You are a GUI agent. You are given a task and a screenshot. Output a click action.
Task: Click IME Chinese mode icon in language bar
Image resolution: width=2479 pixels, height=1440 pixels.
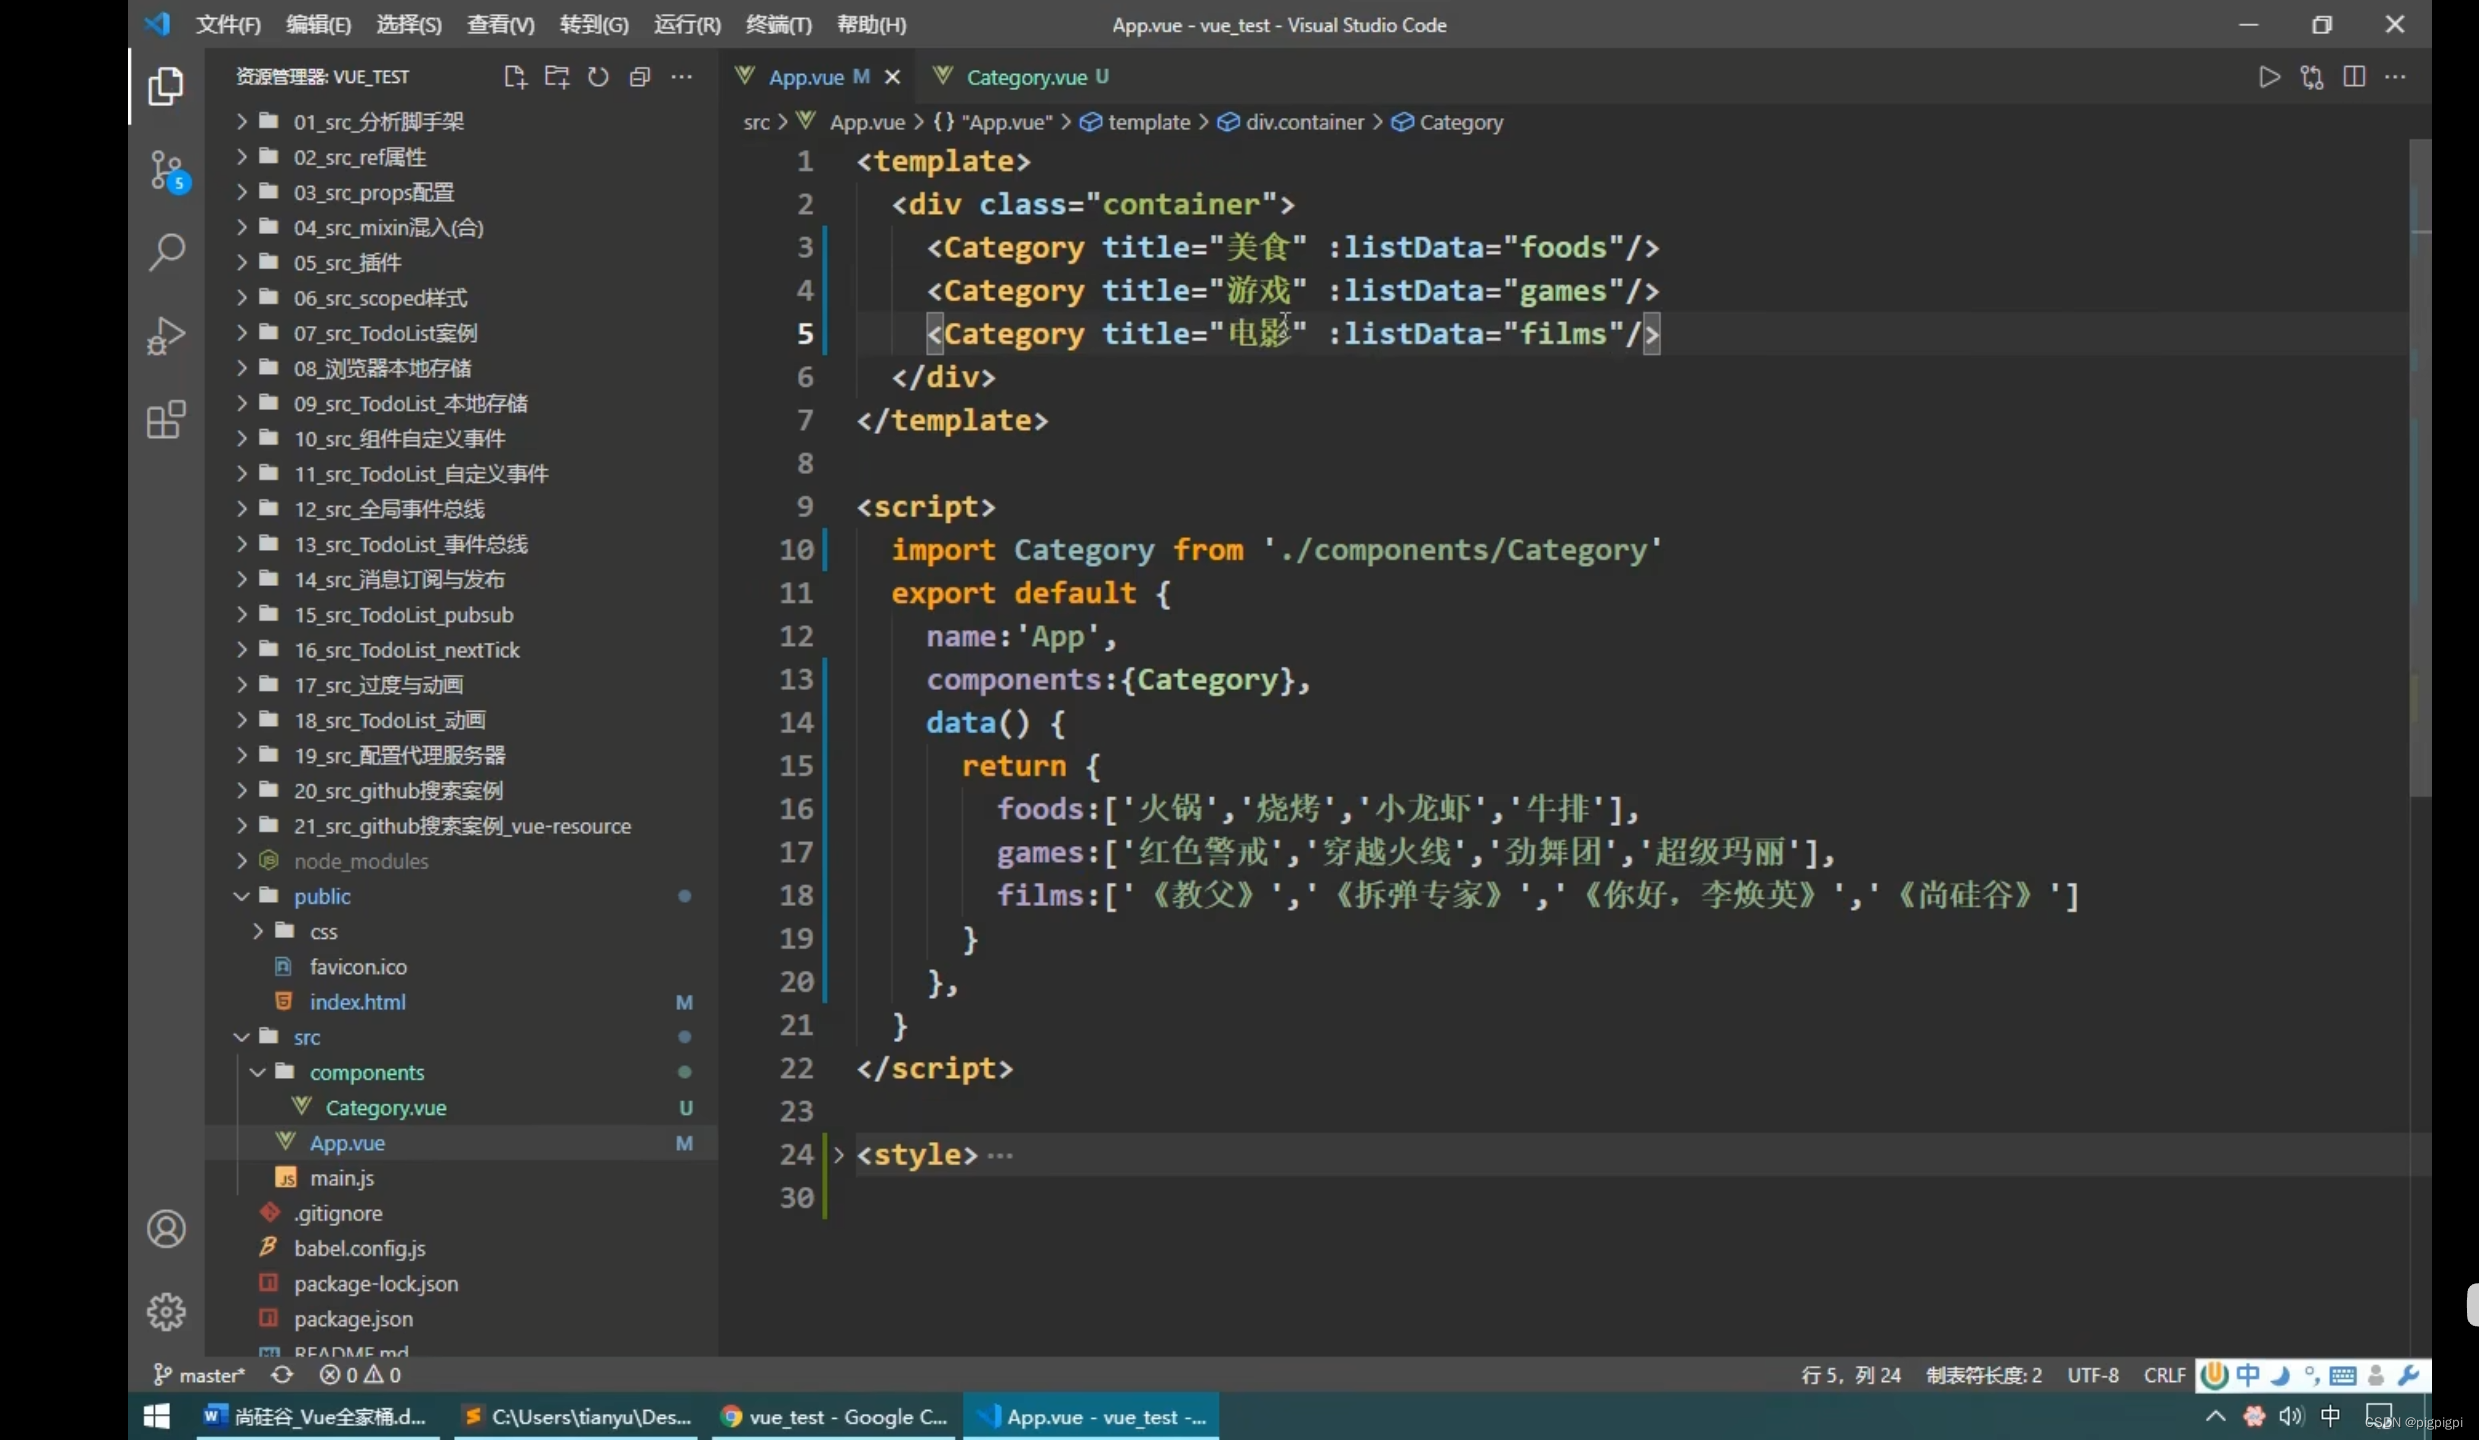(2248, 1375)
